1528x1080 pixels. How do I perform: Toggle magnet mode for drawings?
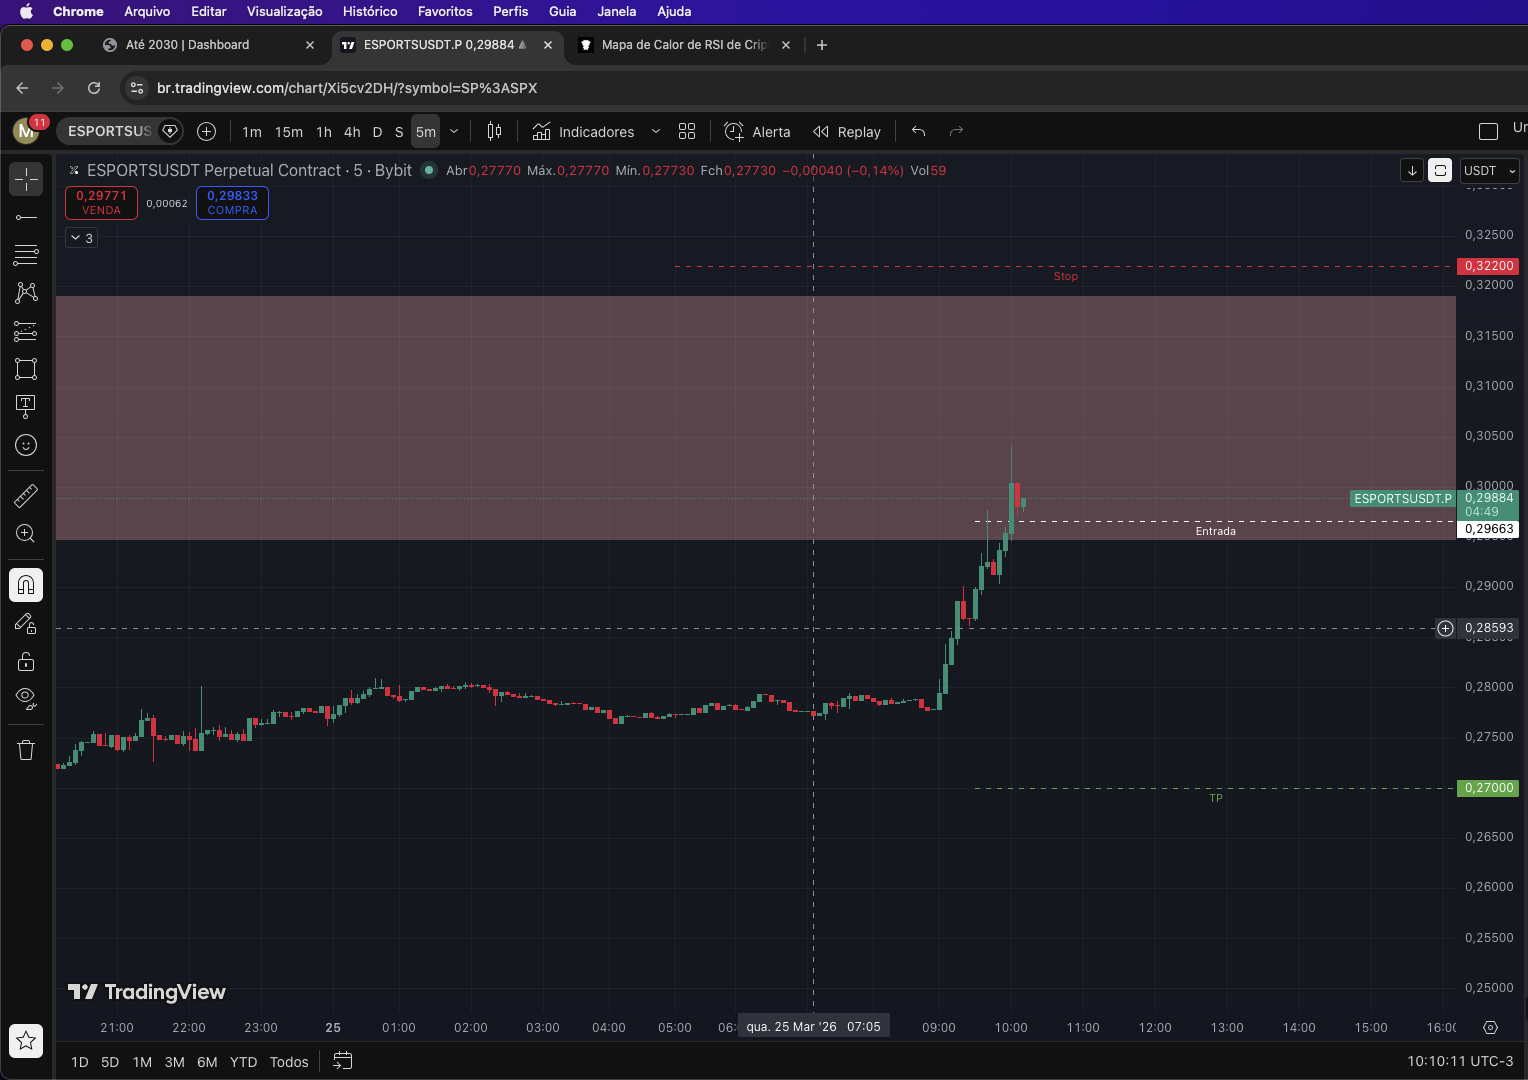(26, 585)
